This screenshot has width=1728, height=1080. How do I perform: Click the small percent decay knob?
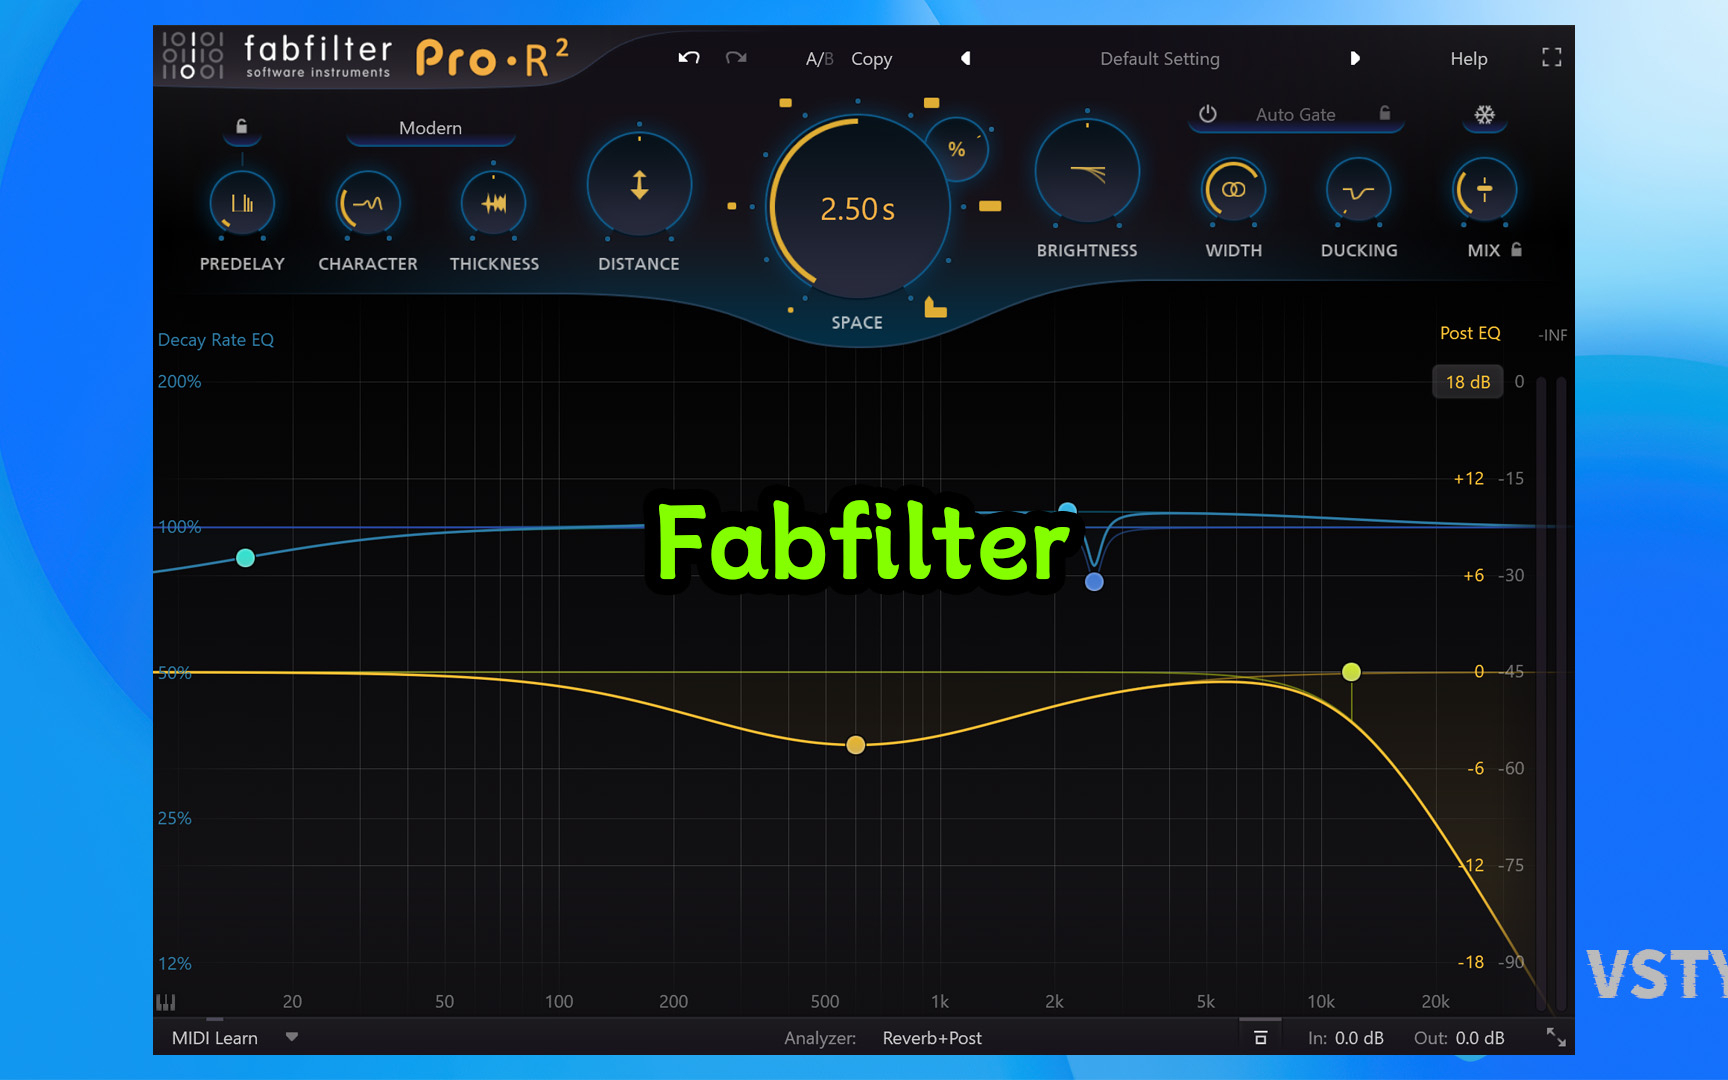pyautogui.click(x=957, y=149)
